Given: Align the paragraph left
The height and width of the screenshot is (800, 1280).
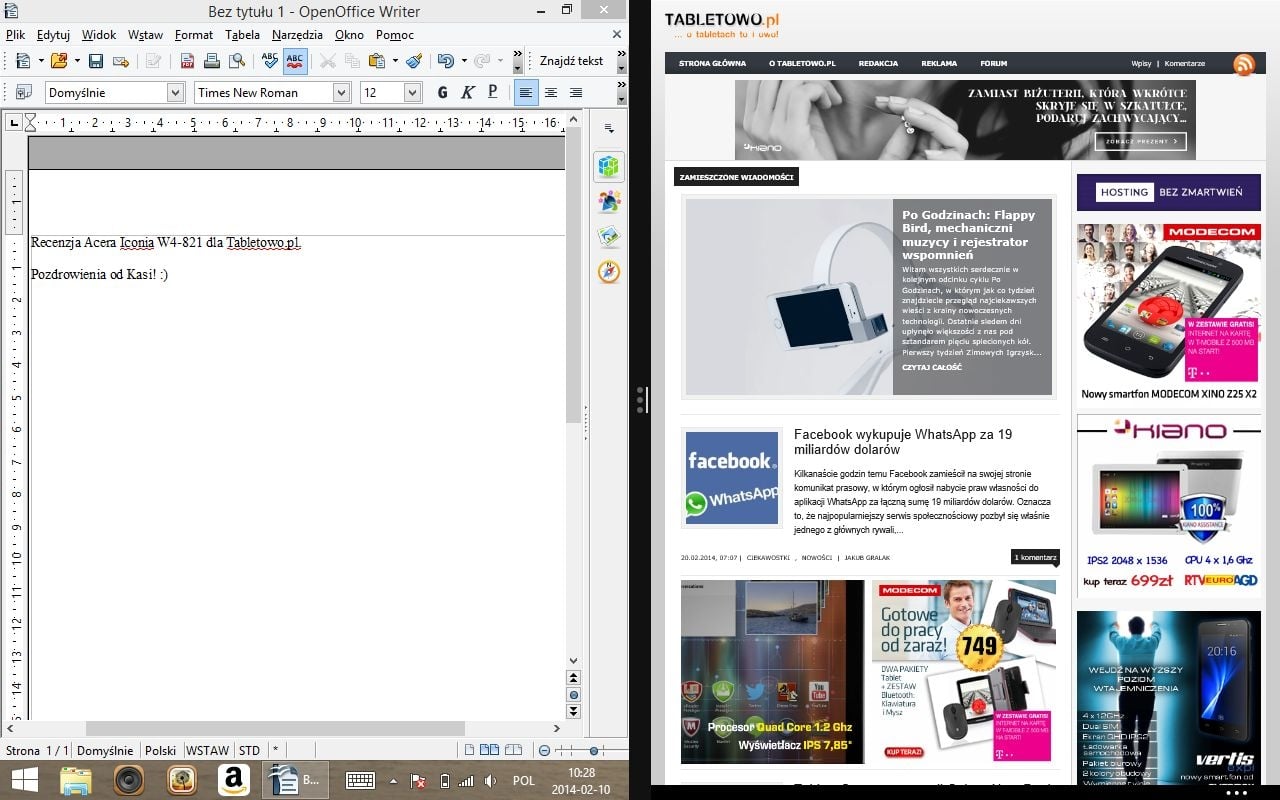Looking at the screenshot, I should point(526,92).
